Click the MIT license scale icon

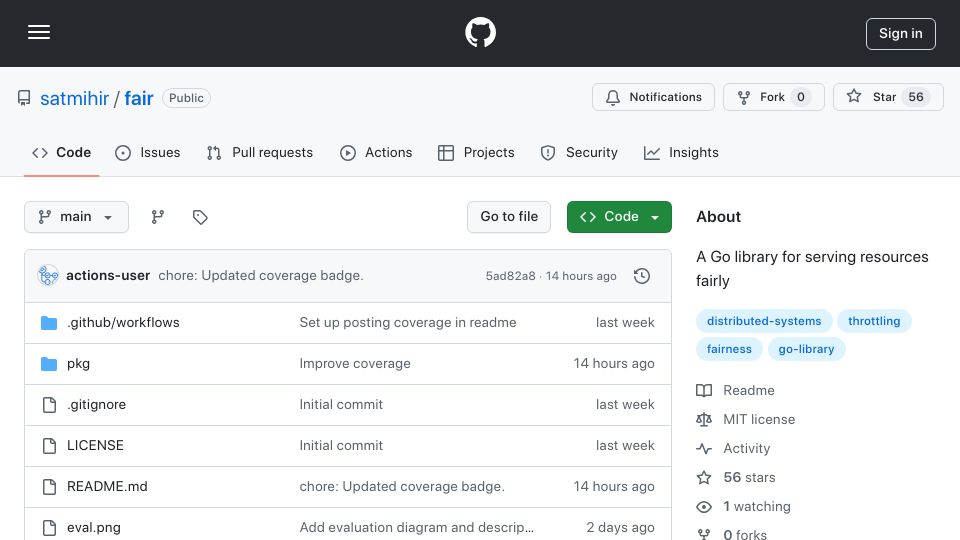[x=704, y=419]
